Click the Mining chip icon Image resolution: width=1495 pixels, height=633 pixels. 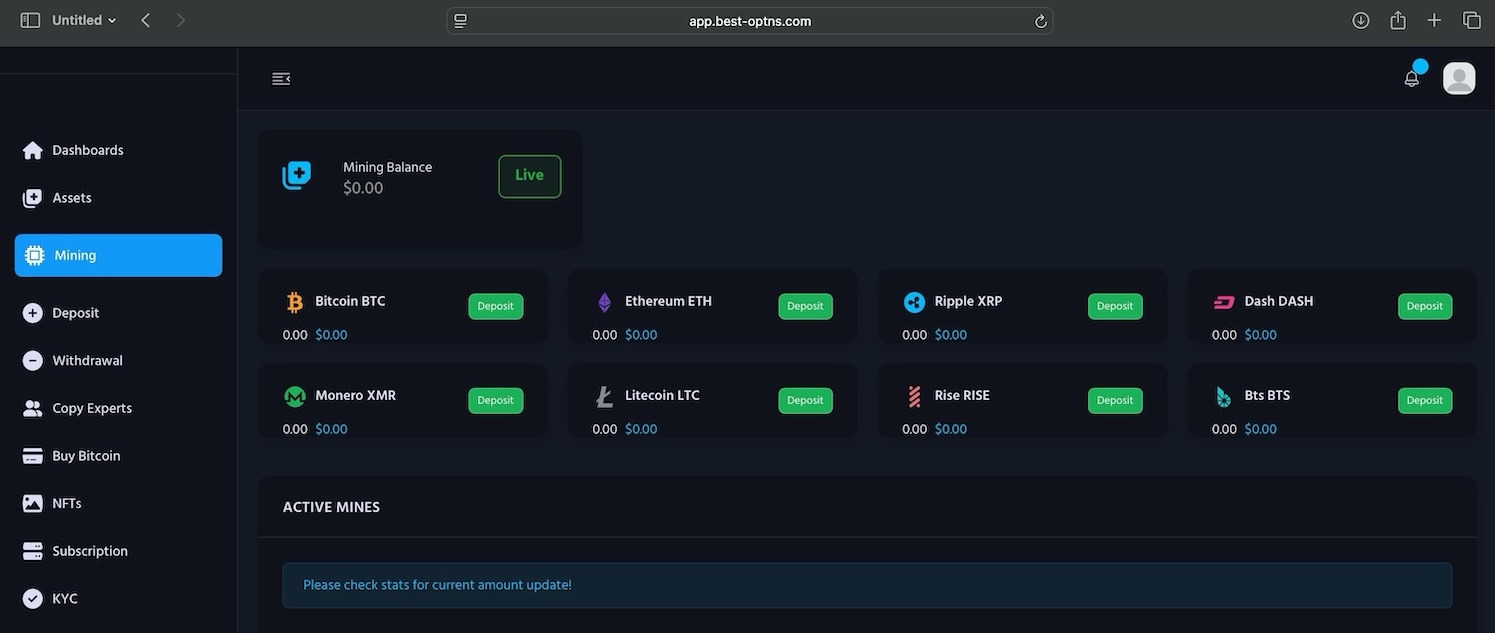click(x=35, y=255)
